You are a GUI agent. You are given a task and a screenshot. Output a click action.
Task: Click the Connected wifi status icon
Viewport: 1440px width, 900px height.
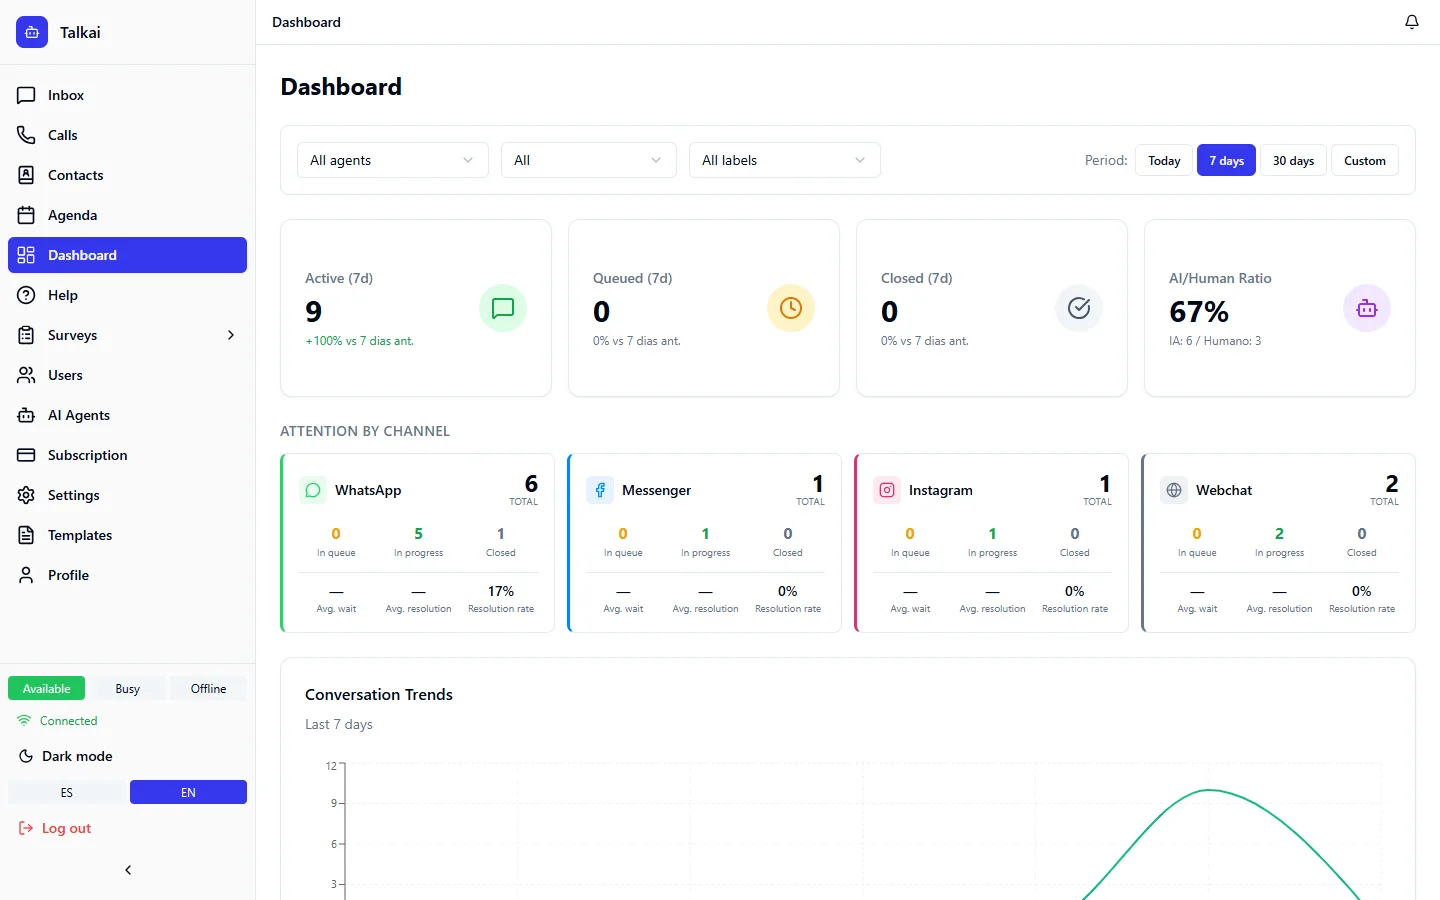[x=24, y=720]
